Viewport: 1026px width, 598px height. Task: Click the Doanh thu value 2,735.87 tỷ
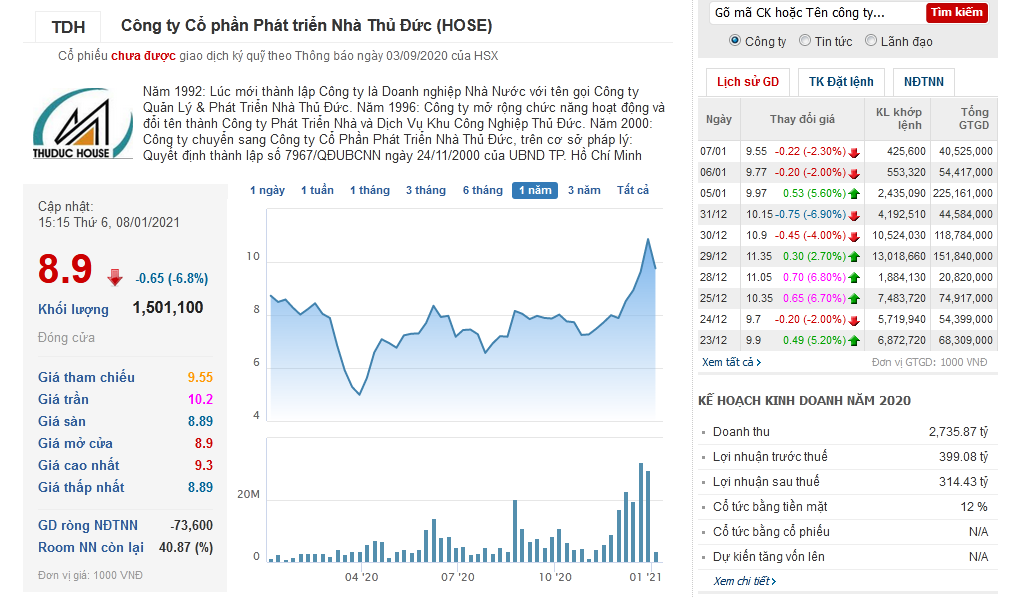(958, 432)
